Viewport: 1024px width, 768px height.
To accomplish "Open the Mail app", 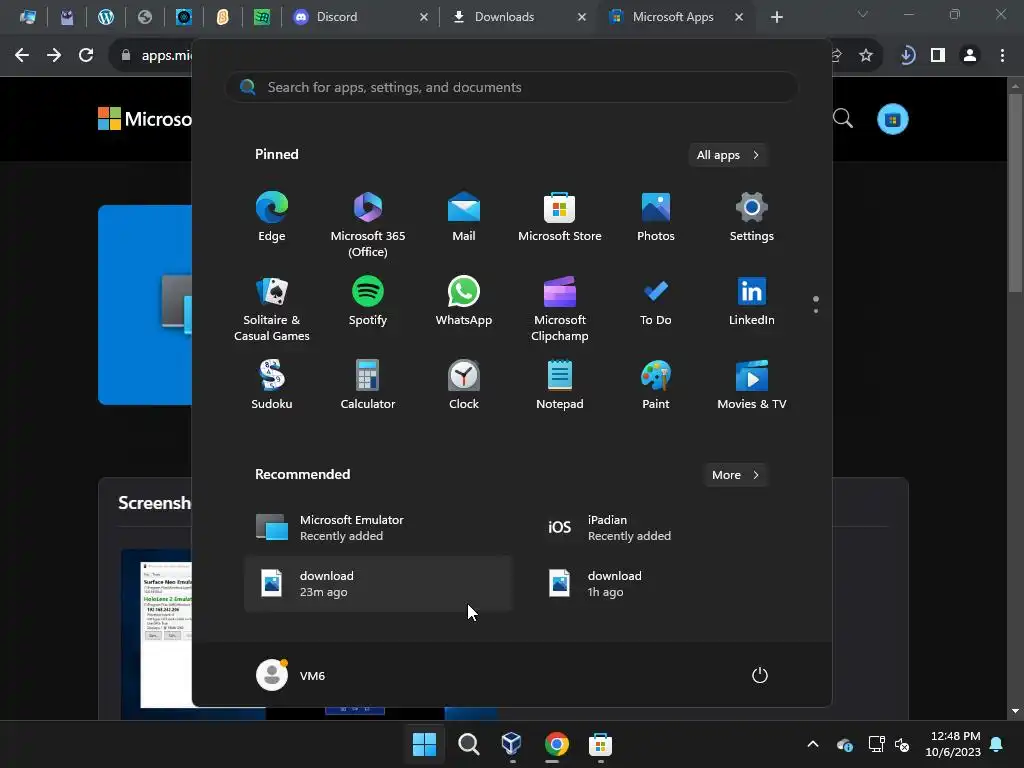I will 464,217.
